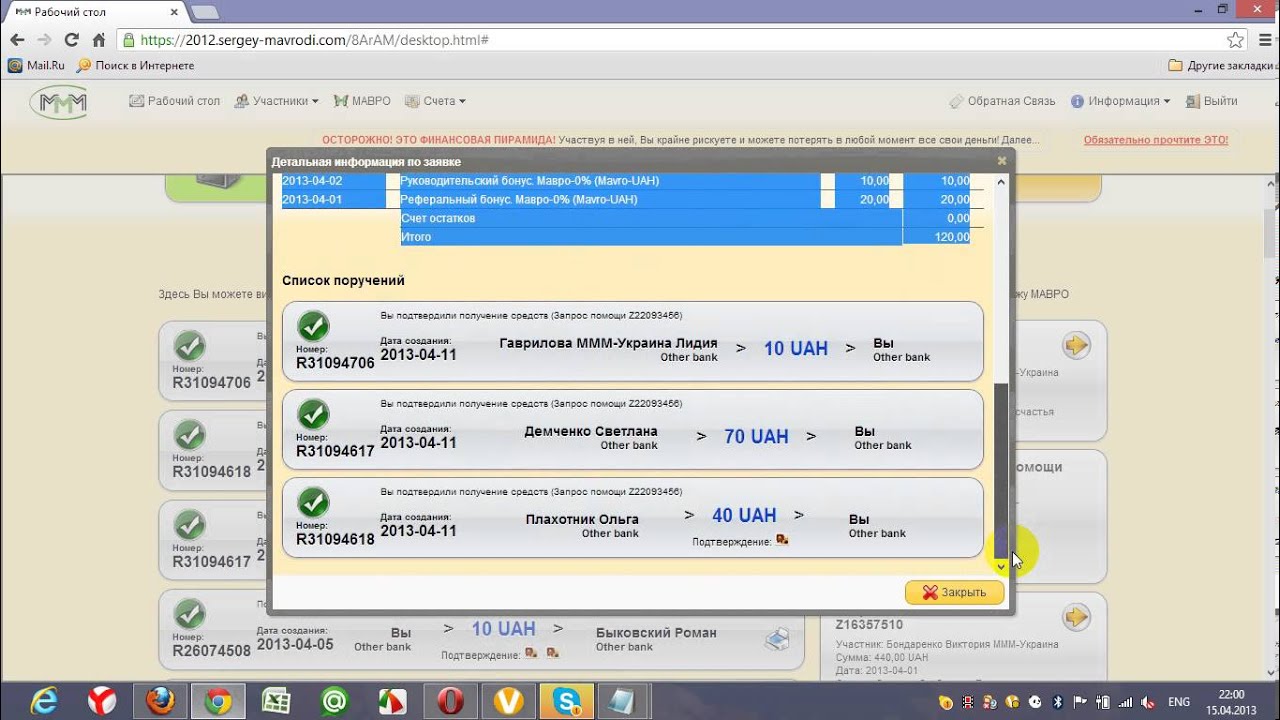1280x720 pixels.
Task: Click the dialog scrollbar down arrow
Action: (x=1002, y=567)
